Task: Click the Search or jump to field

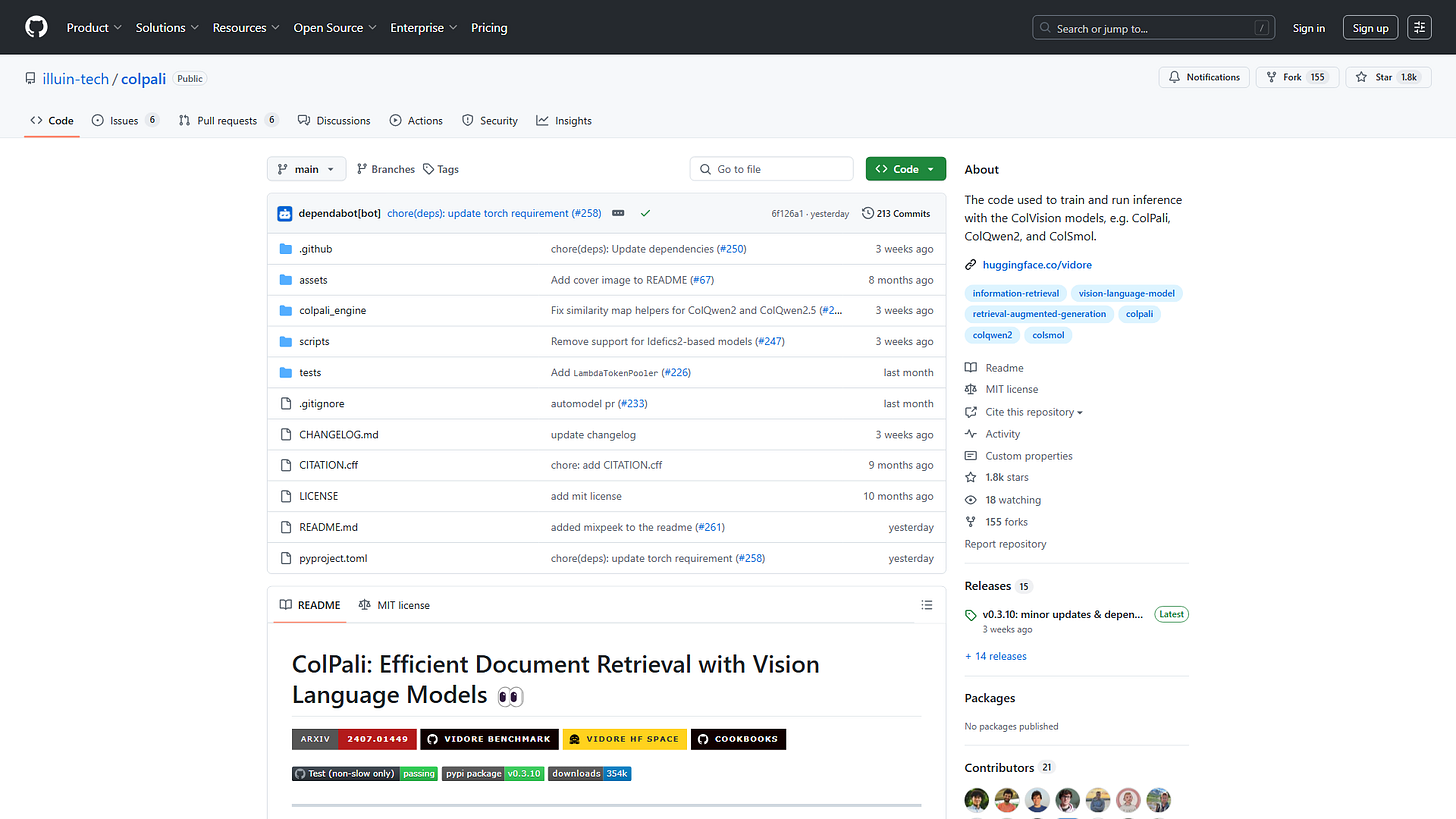Action: (x=1153, y=28)
